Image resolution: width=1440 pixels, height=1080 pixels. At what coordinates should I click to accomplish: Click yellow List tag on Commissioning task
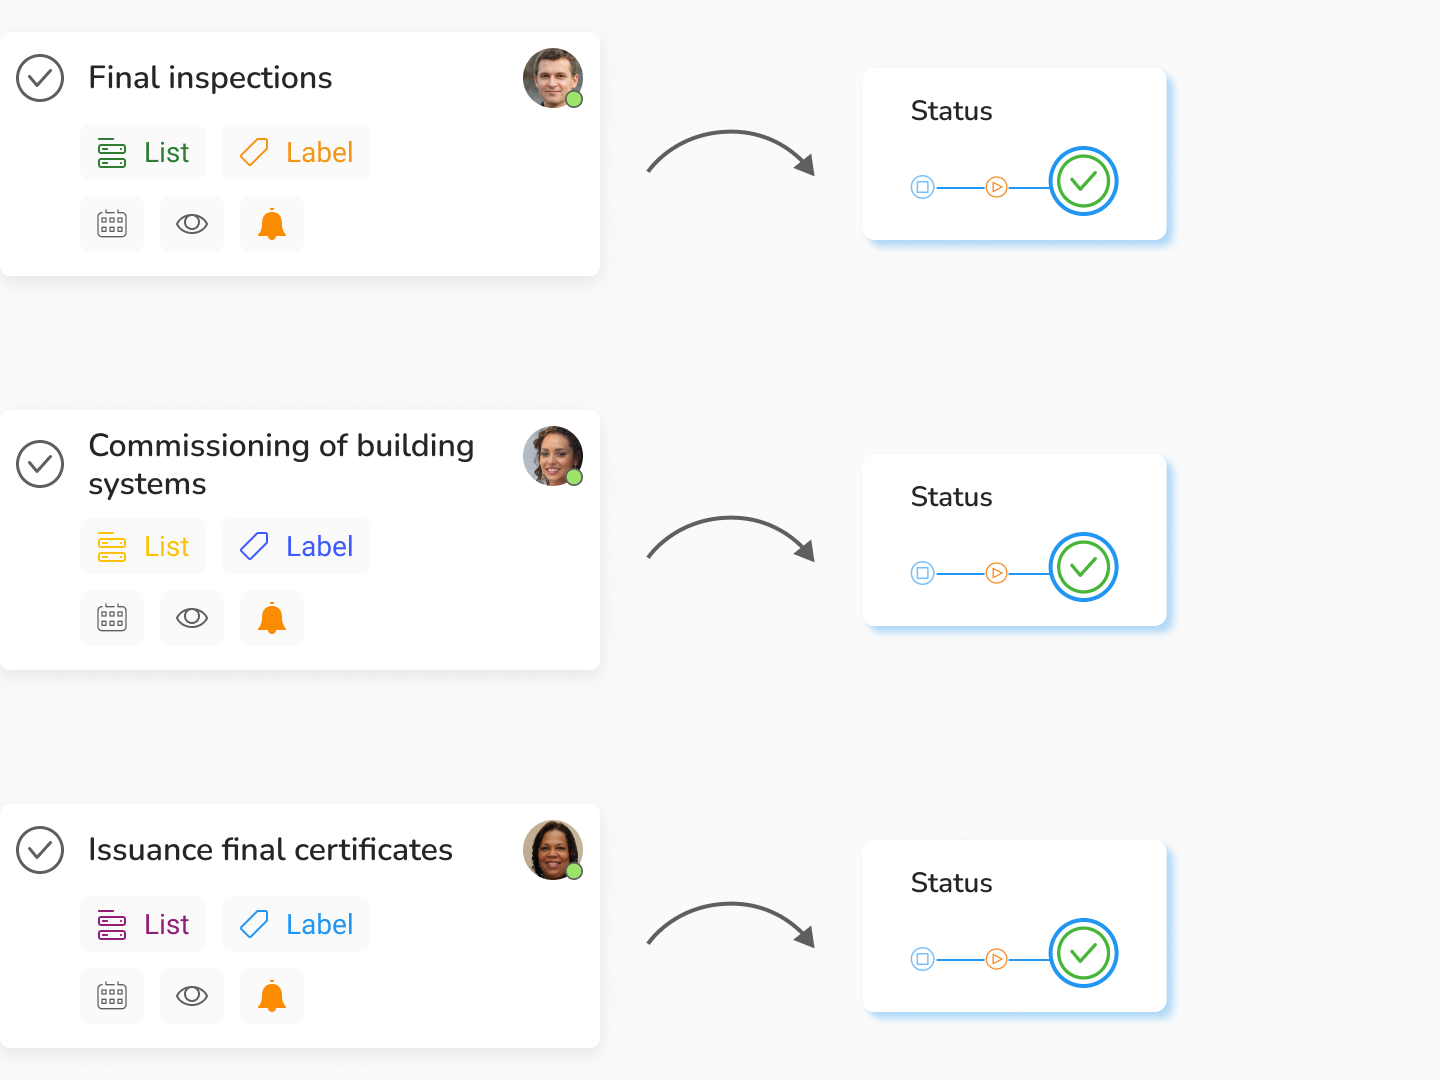(x=143, y=546)
